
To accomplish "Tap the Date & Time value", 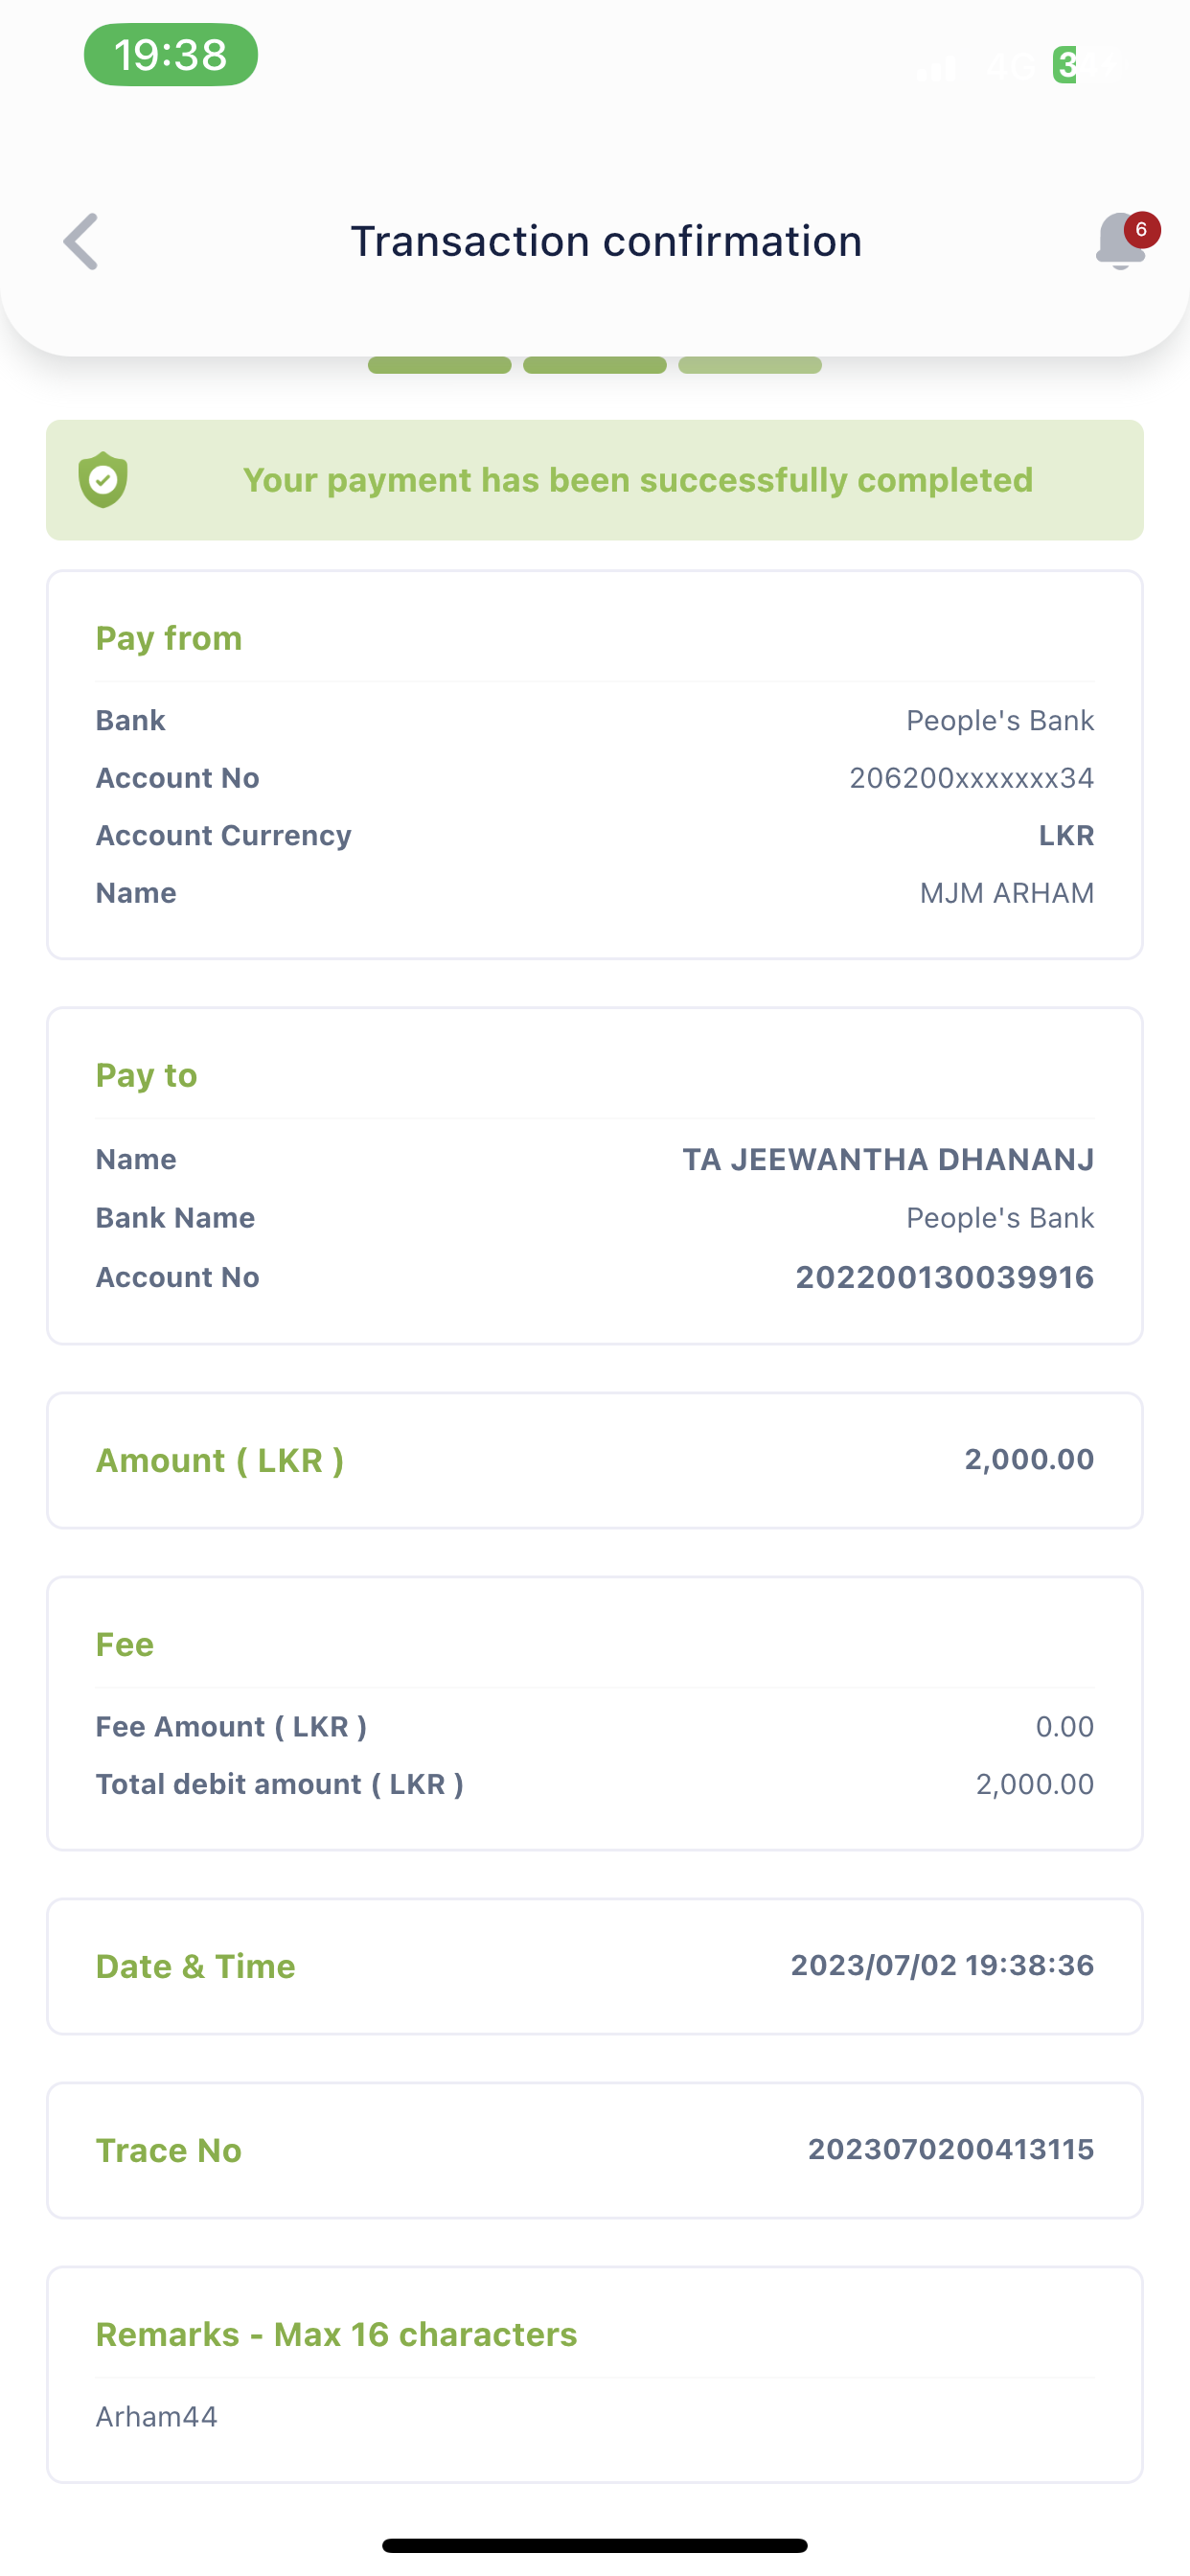I will pos(942,1965).
